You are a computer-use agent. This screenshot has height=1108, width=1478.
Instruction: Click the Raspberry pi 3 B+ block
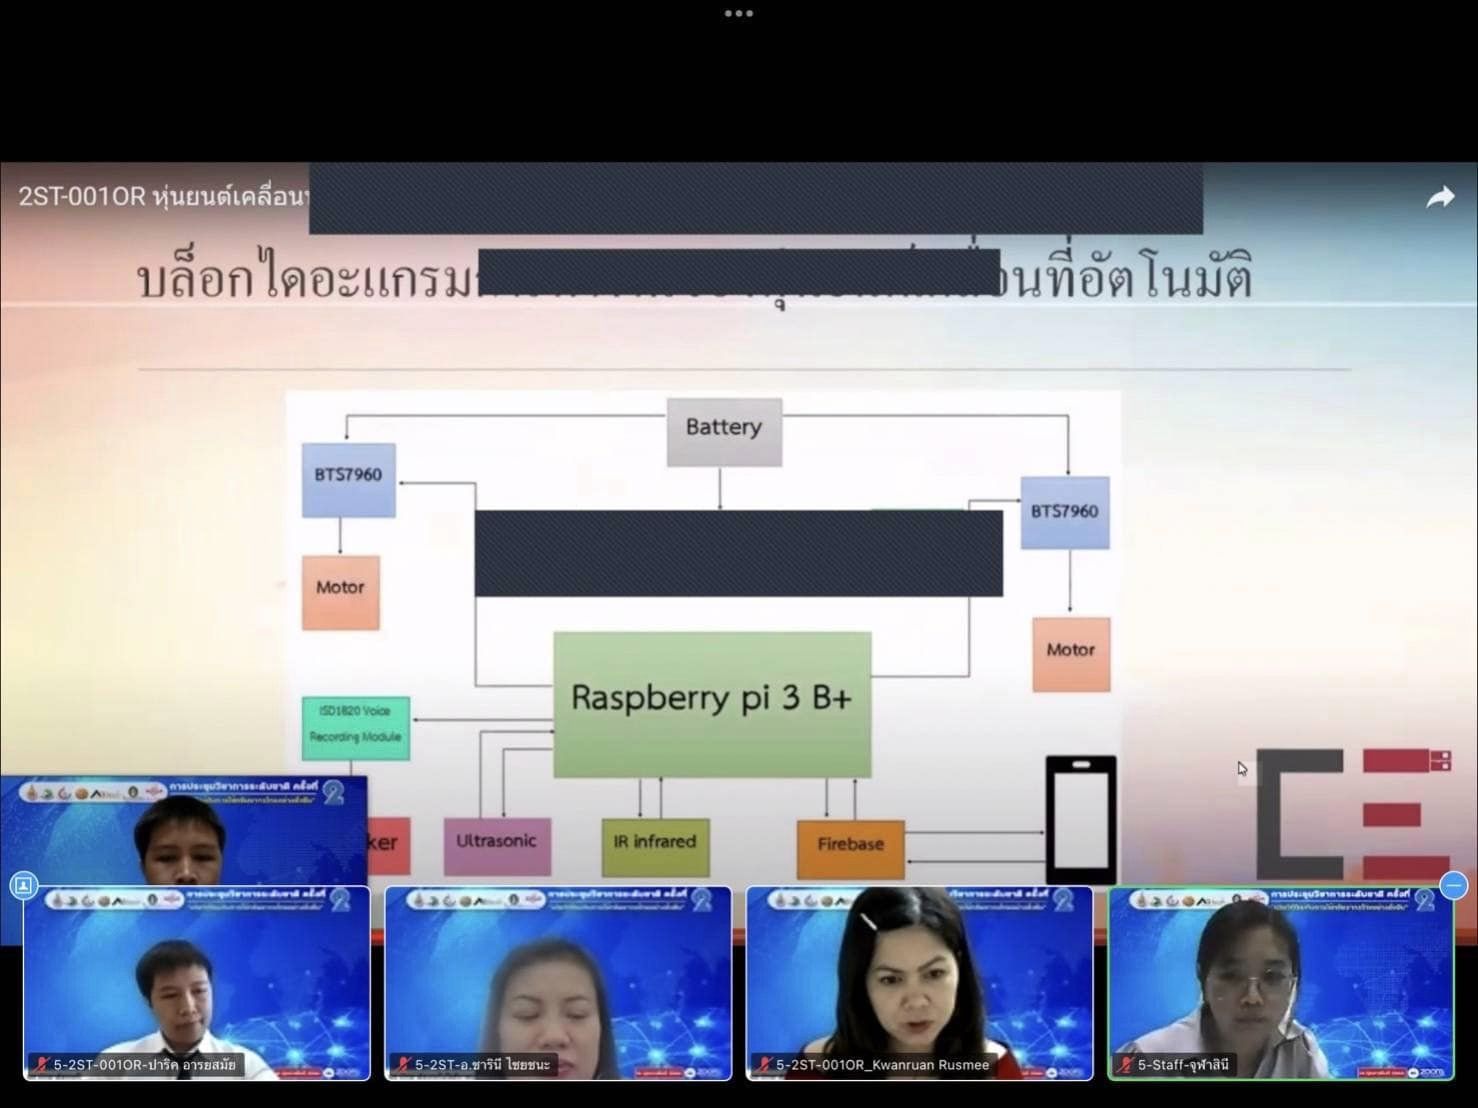pos(712,703)
